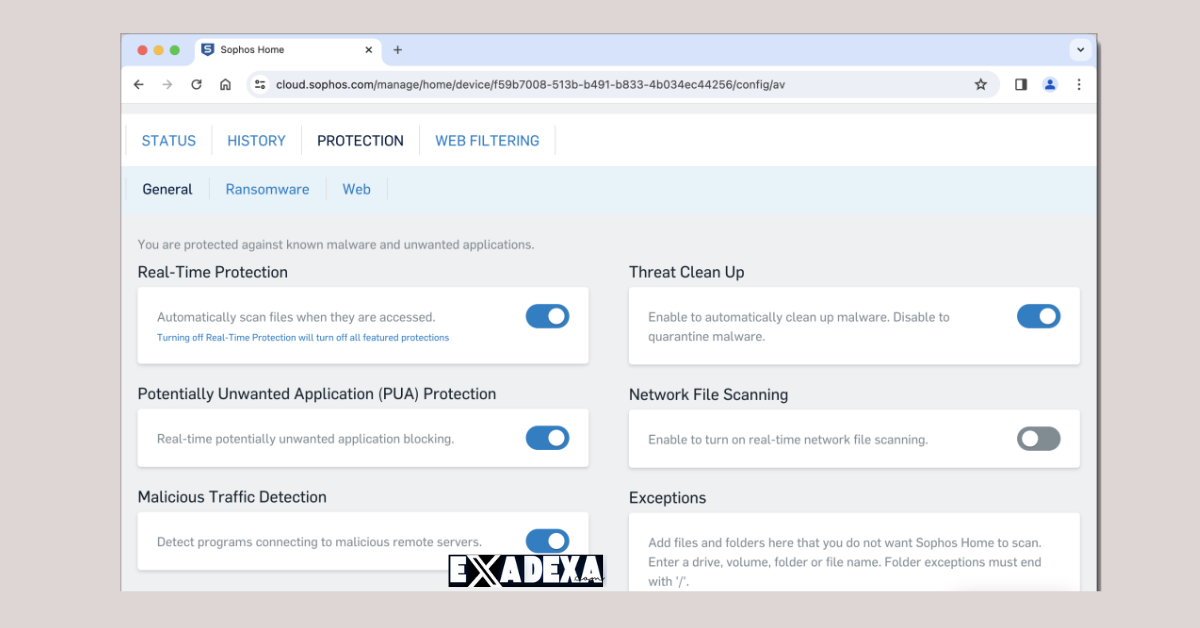Switch to the WEB FILTERING tab
This screenshot has height=628, width=1200.
(x=487, y=140)
